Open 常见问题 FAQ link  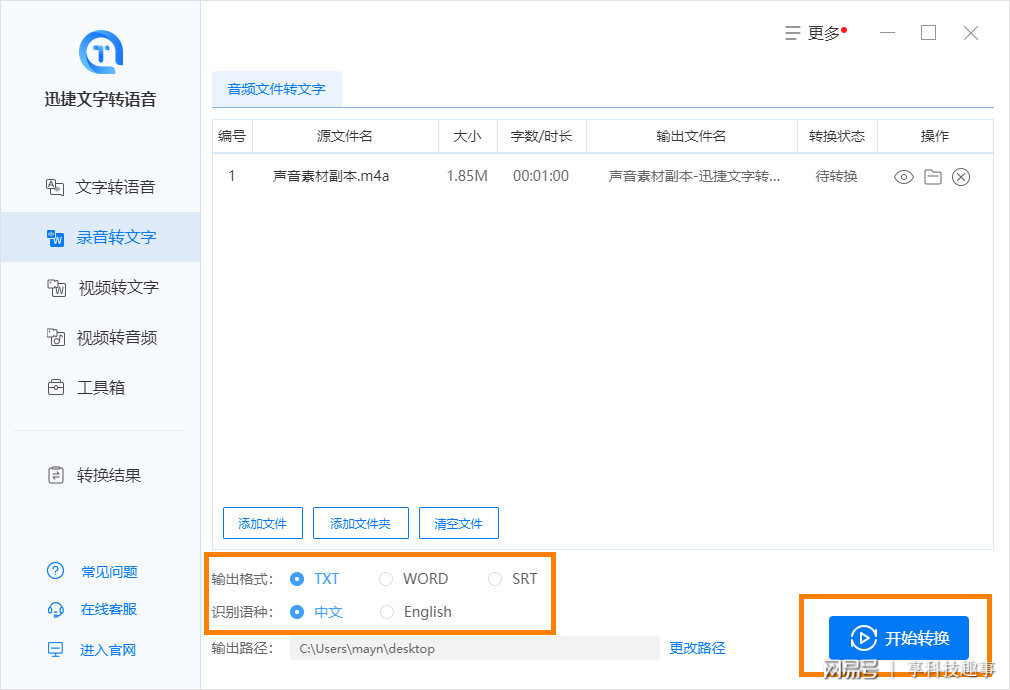[x=110, y=572]
